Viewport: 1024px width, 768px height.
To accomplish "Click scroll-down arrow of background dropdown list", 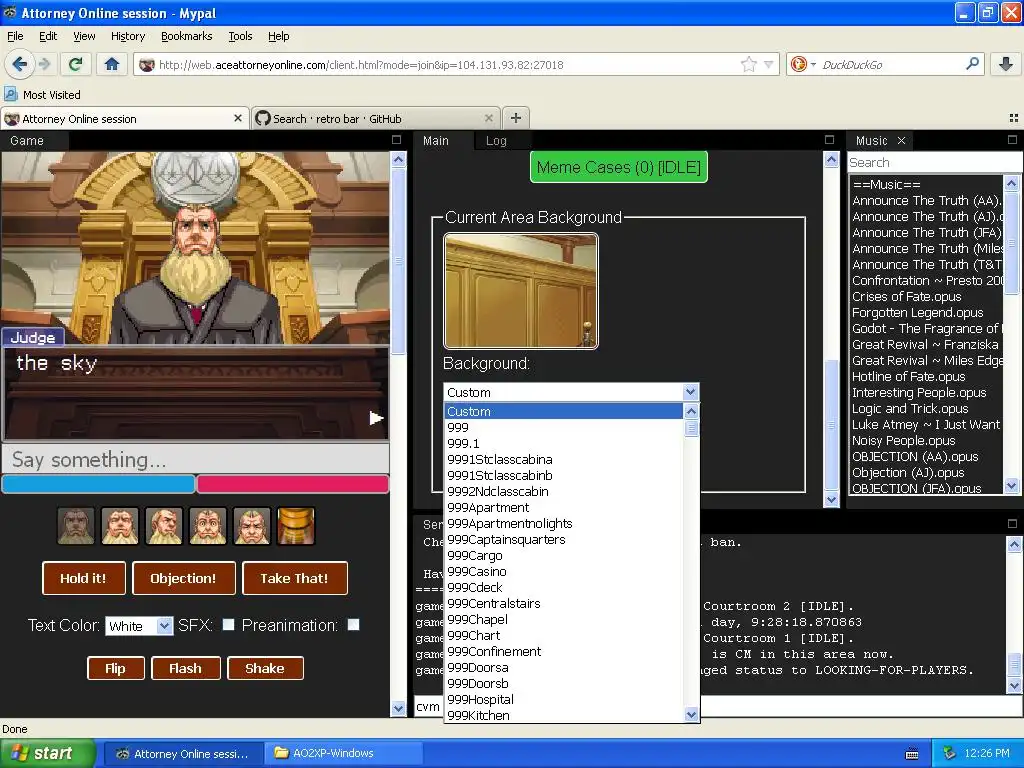I will point(691,714).
